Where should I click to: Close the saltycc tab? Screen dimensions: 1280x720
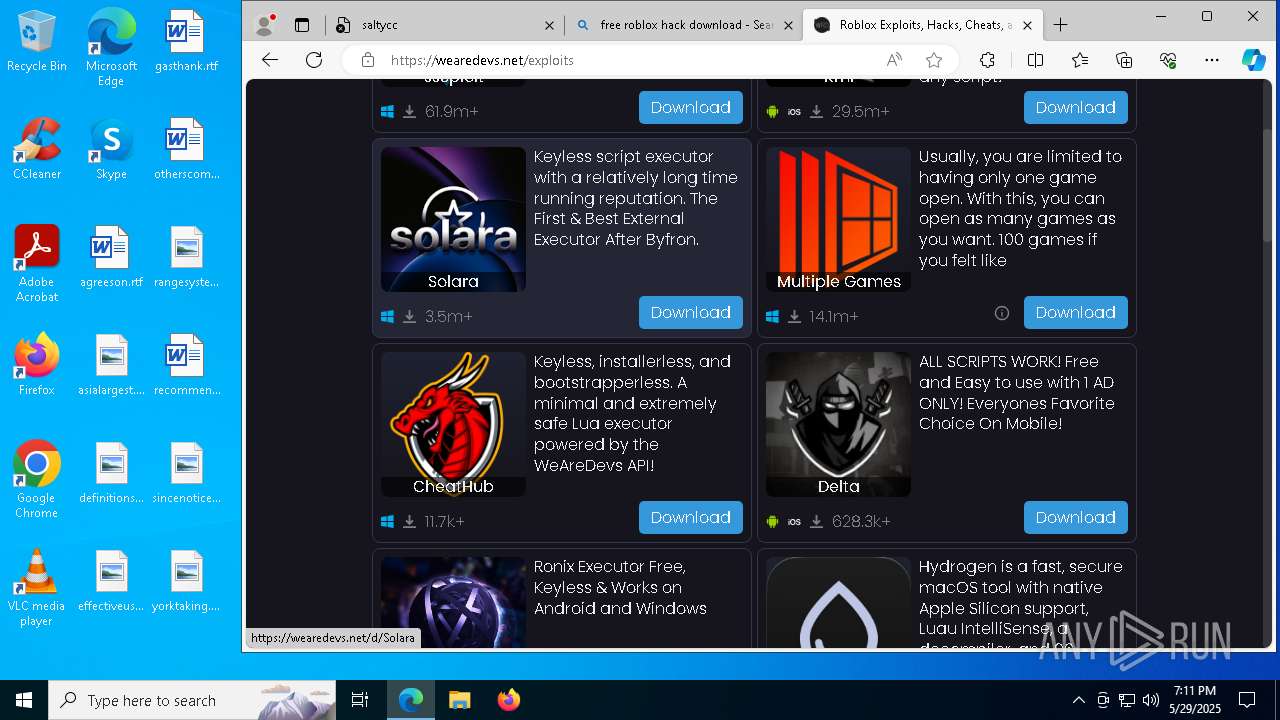click(x=549, y=25)
